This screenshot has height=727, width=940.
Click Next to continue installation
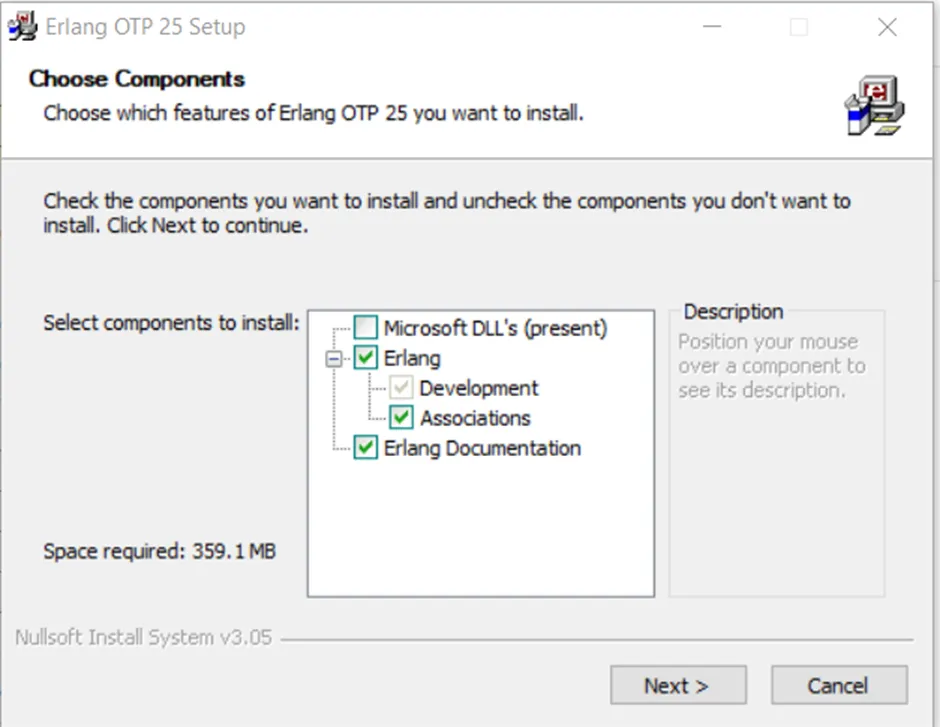click(678, 685)
